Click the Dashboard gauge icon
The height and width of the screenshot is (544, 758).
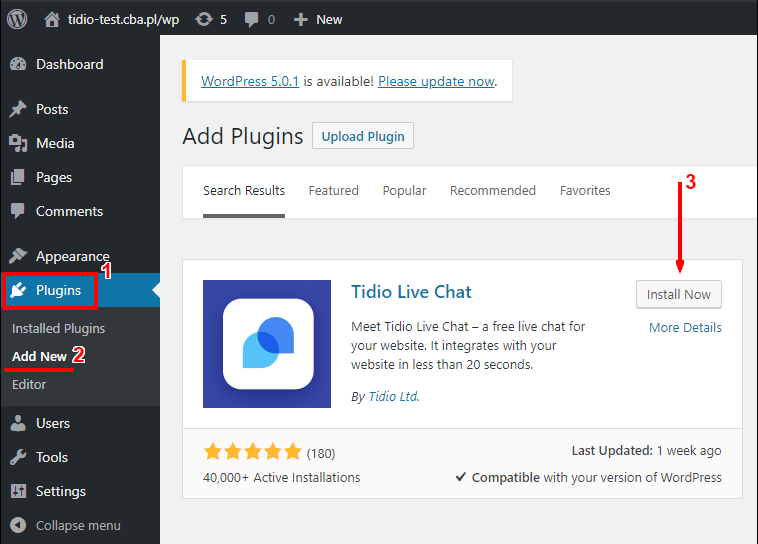[x=18, y=64]
